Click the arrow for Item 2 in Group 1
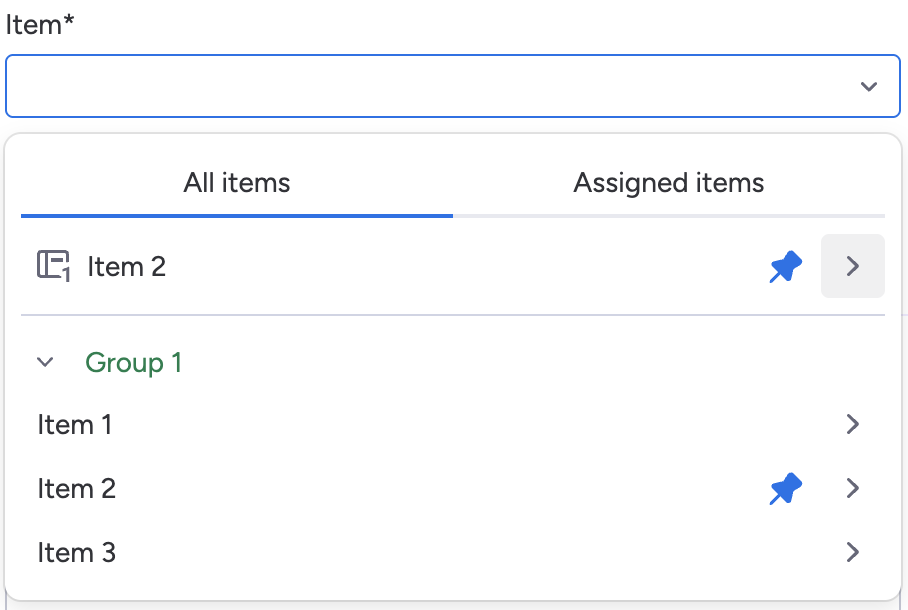Viewport: 908px width, 610px height. tap(852, 489)
